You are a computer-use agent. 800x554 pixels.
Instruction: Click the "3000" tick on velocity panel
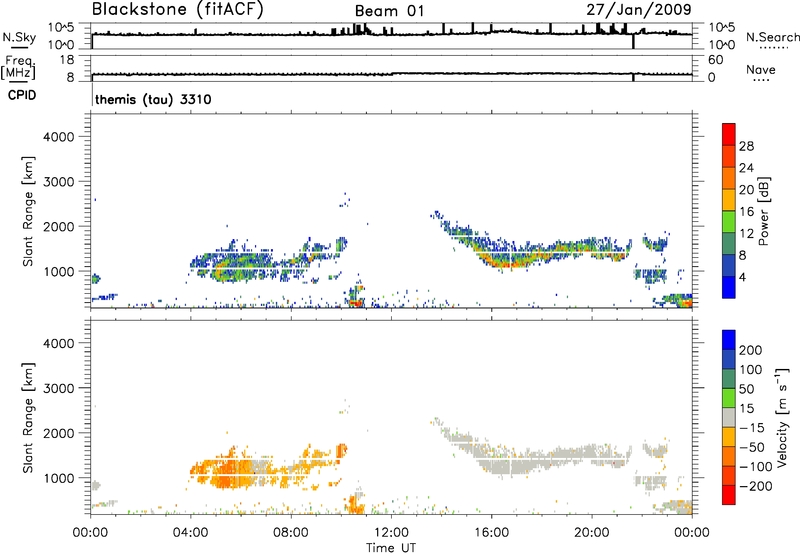click(58, 388)
